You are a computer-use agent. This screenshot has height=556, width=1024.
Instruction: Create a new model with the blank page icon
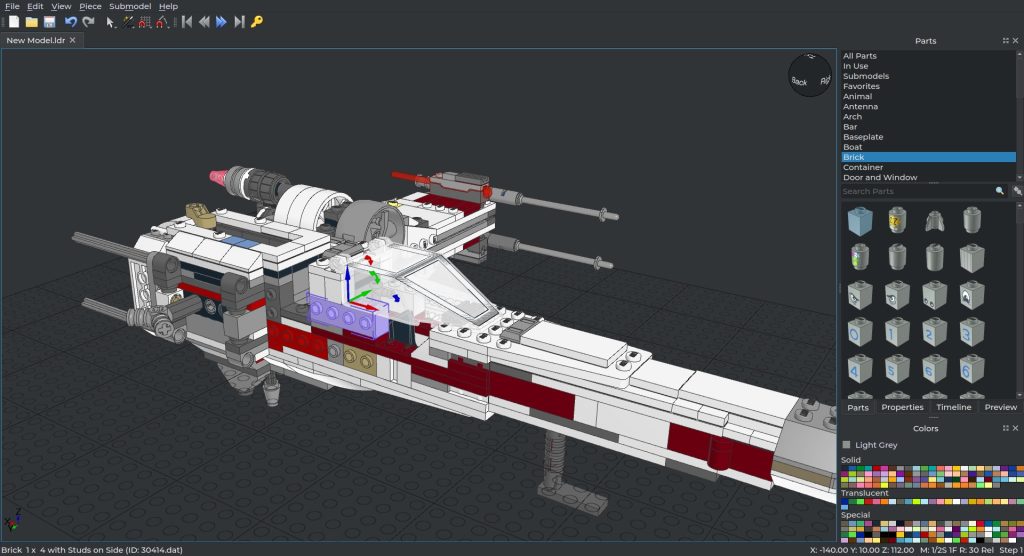point(14,22)
